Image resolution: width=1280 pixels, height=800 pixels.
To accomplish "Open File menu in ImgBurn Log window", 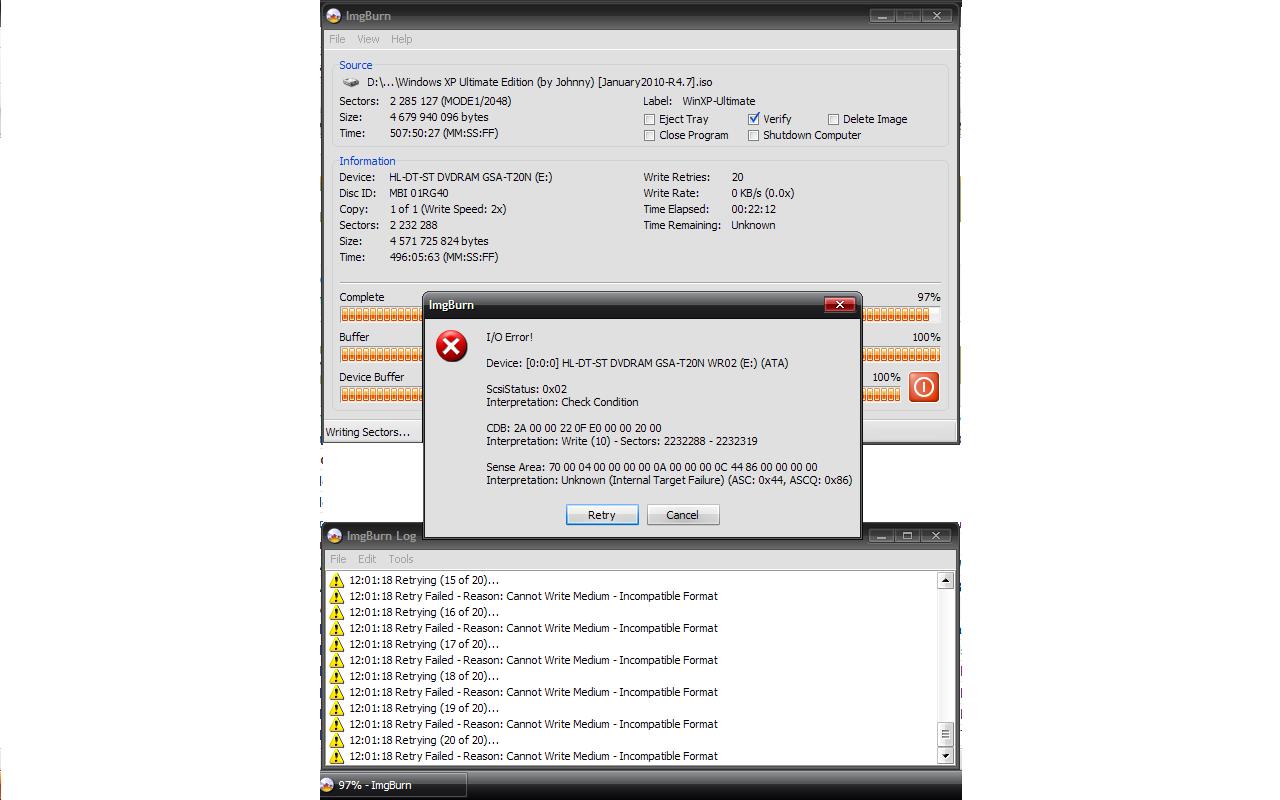I will 338,559.
